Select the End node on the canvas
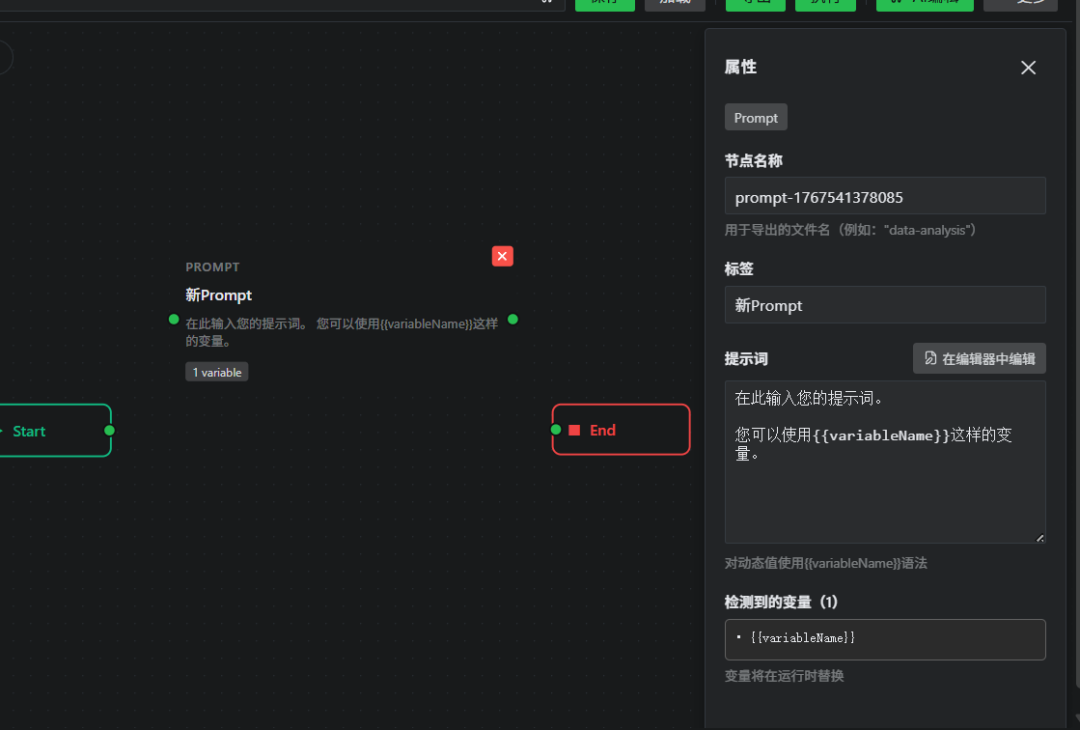 pos(620,430)
